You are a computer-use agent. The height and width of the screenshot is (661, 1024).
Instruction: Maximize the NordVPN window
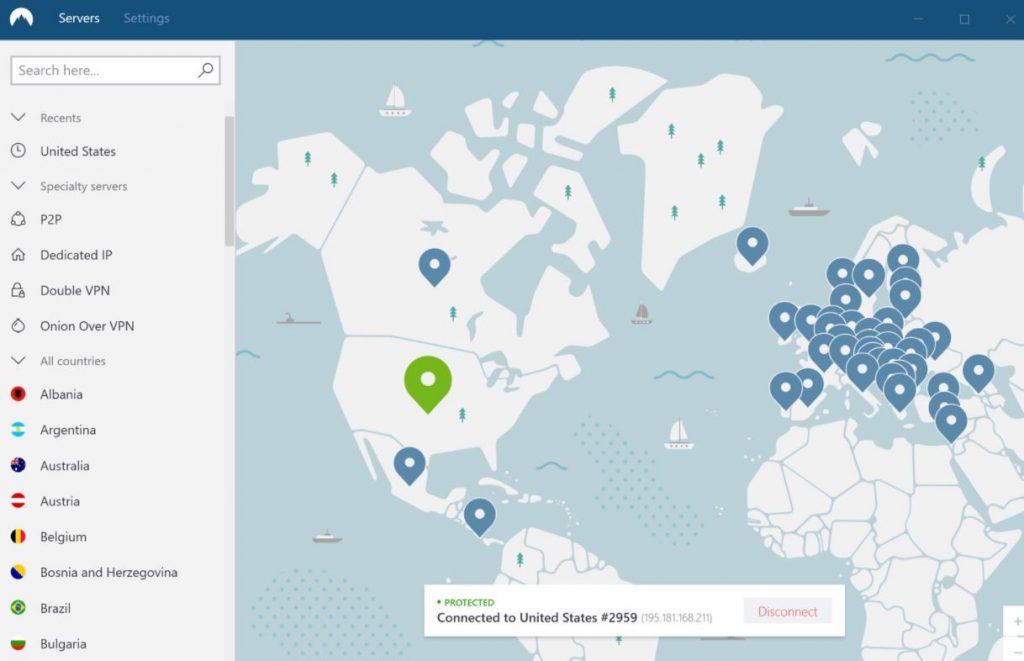[964, 19]
